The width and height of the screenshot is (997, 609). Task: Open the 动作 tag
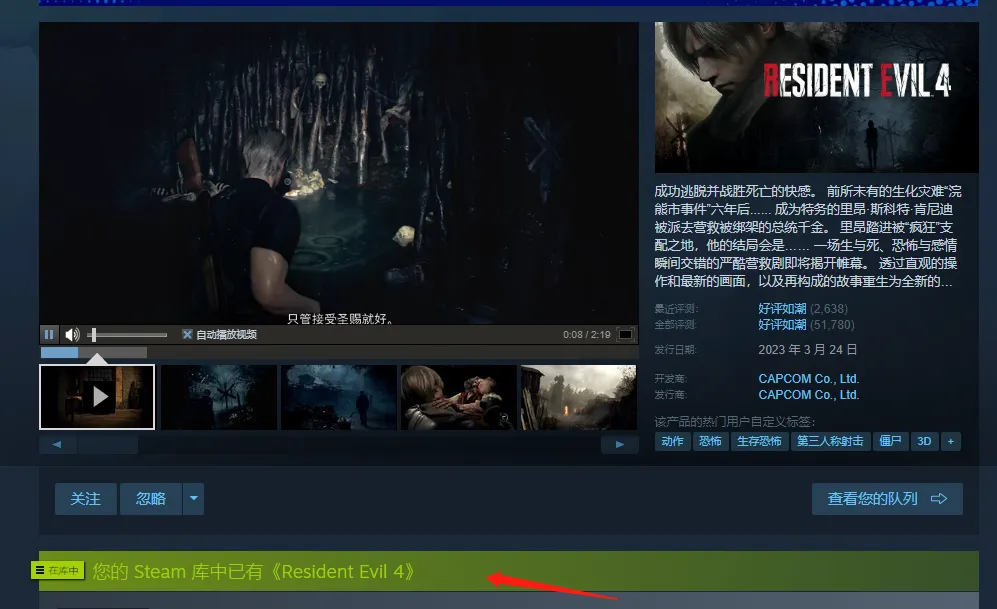[x=672, y=441]
